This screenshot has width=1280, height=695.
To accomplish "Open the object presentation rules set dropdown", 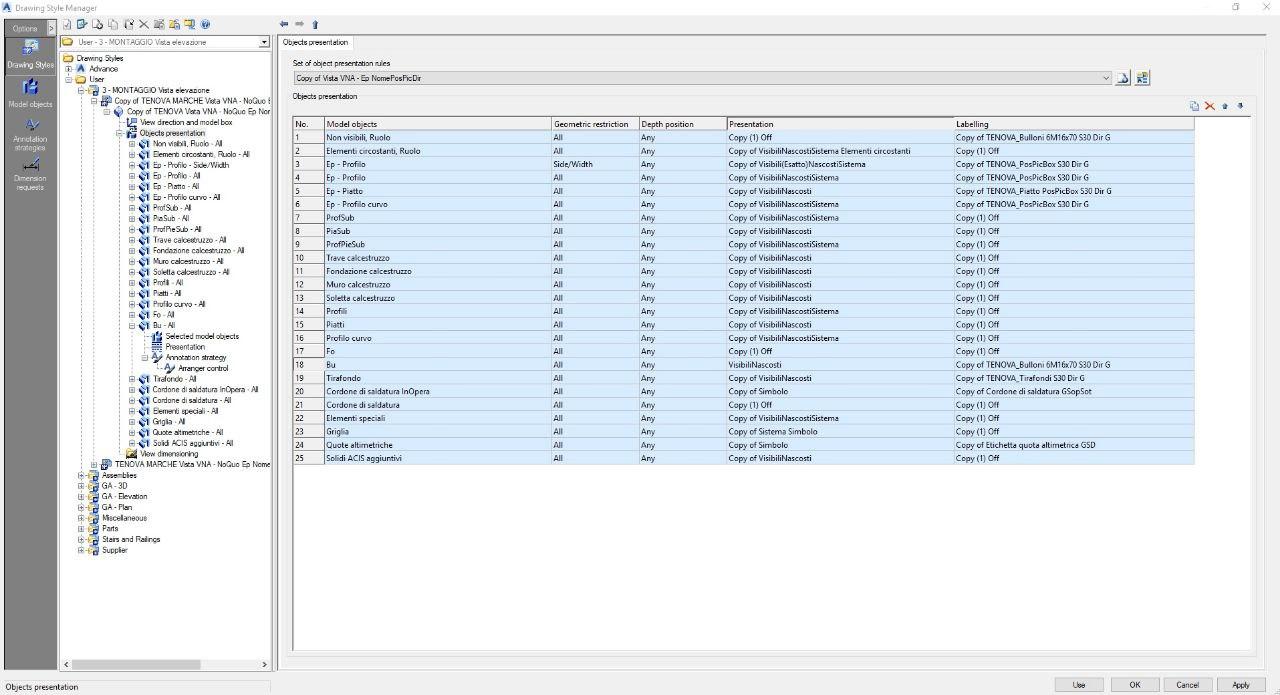I will [1105, 78].
